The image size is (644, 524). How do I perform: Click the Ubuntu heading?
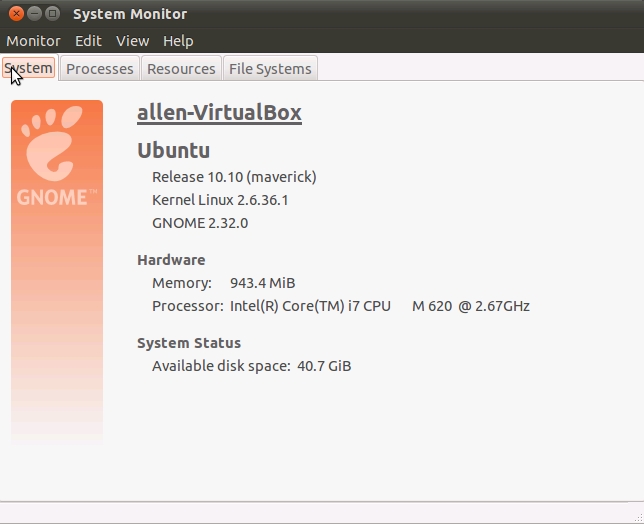(173, 150)
